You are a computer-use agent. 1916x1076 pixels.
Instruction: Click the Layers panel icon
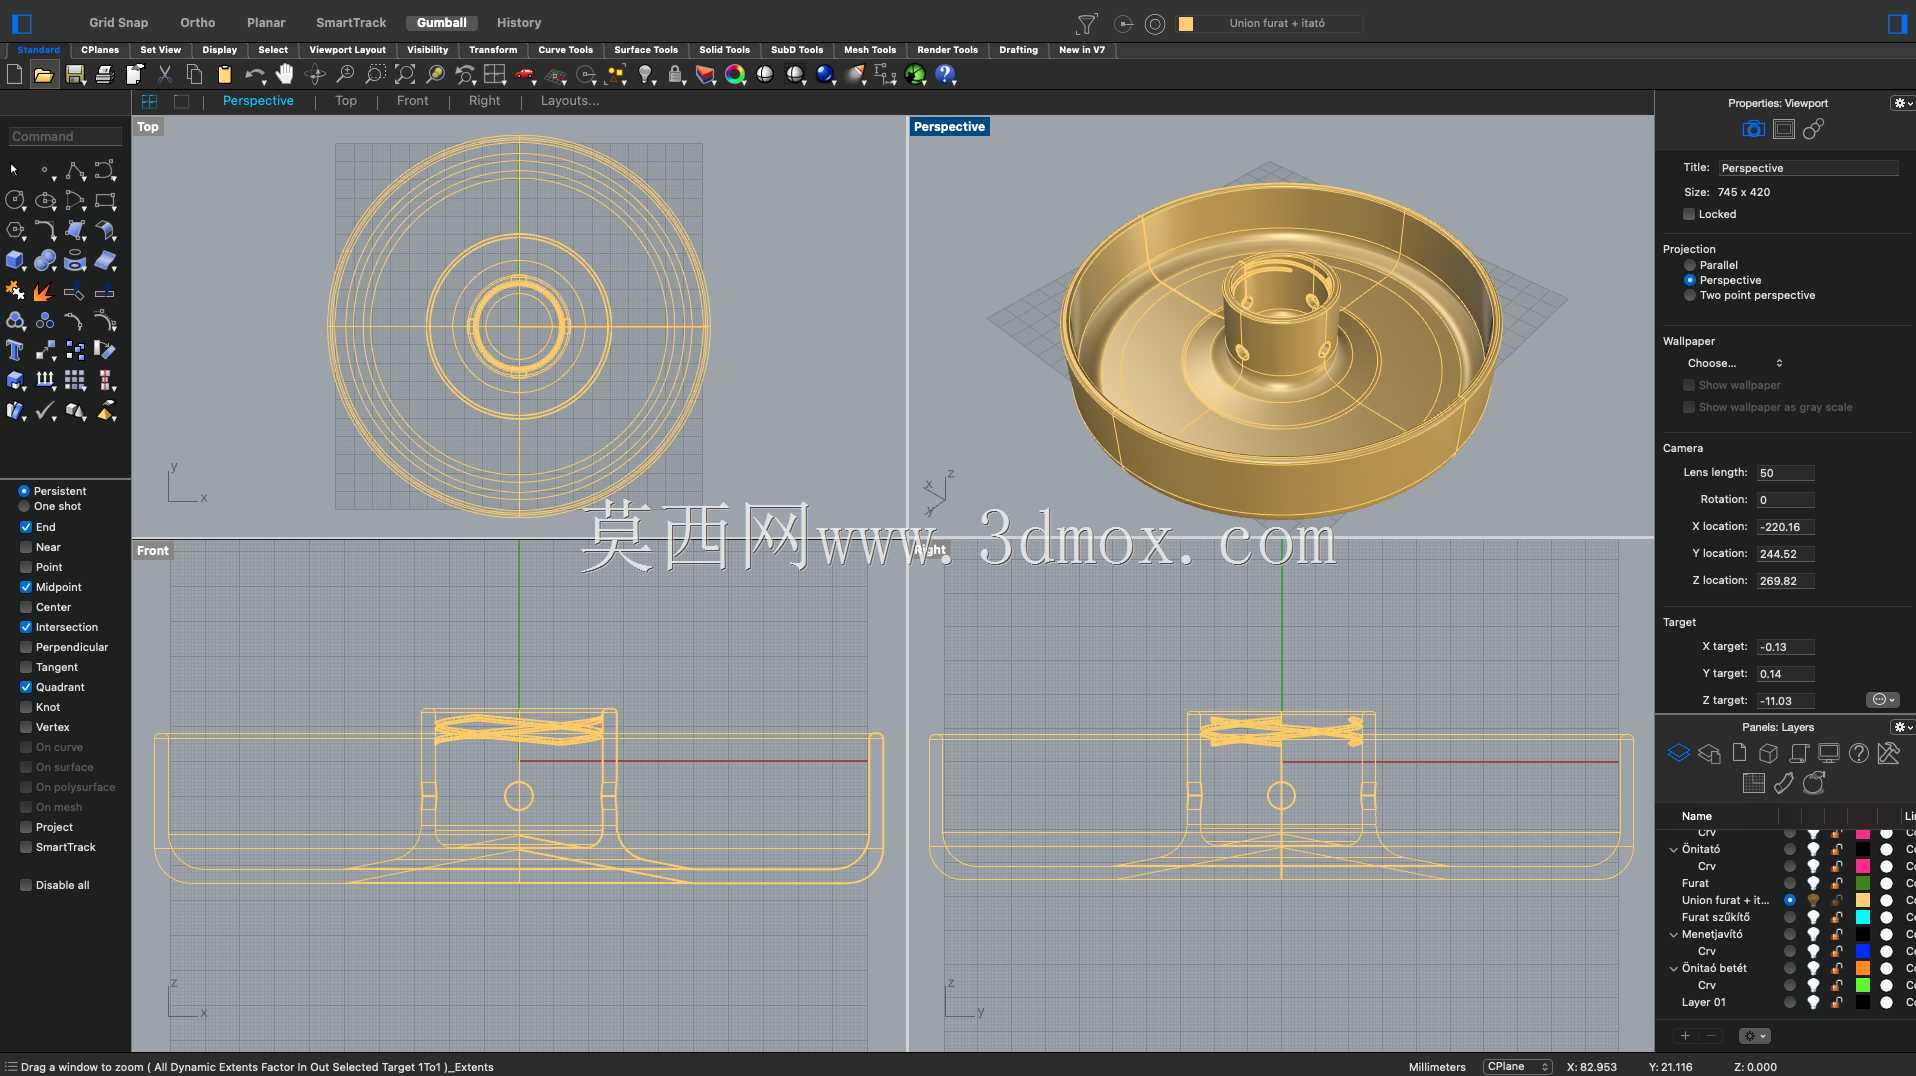1679,753
